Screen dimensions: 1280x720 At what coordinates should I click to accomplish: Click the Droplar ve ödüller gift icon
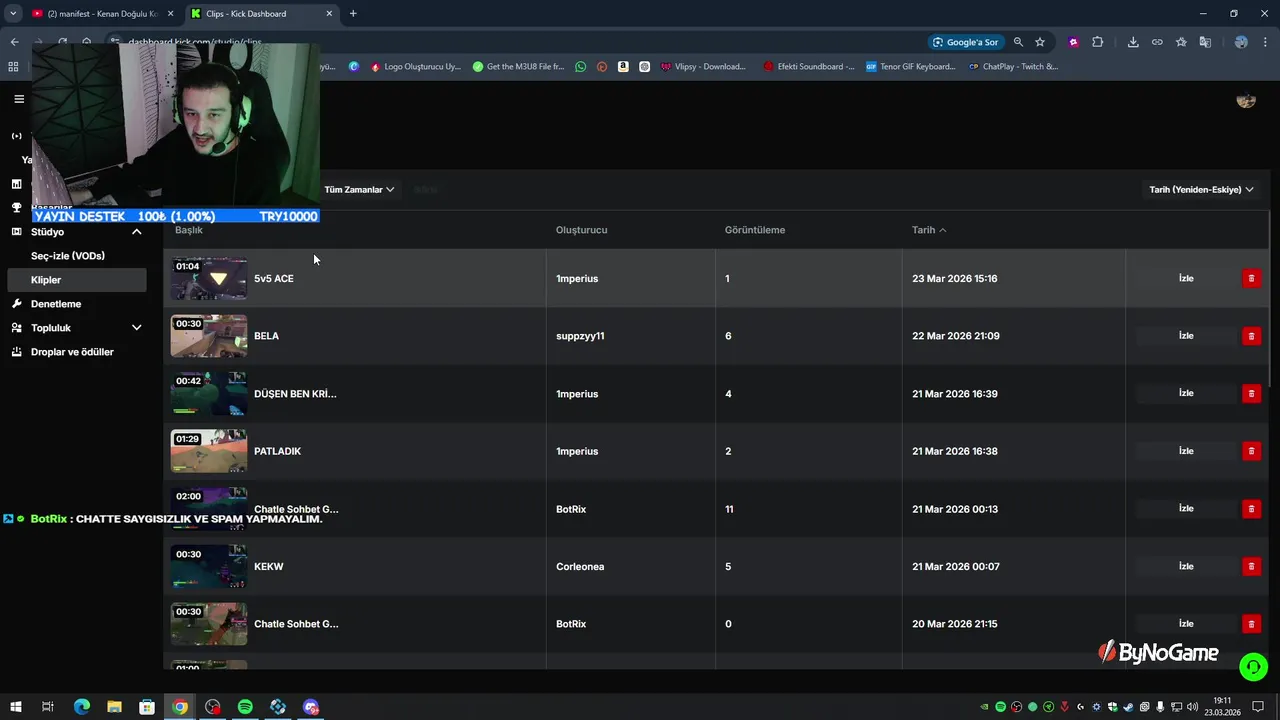16,352
